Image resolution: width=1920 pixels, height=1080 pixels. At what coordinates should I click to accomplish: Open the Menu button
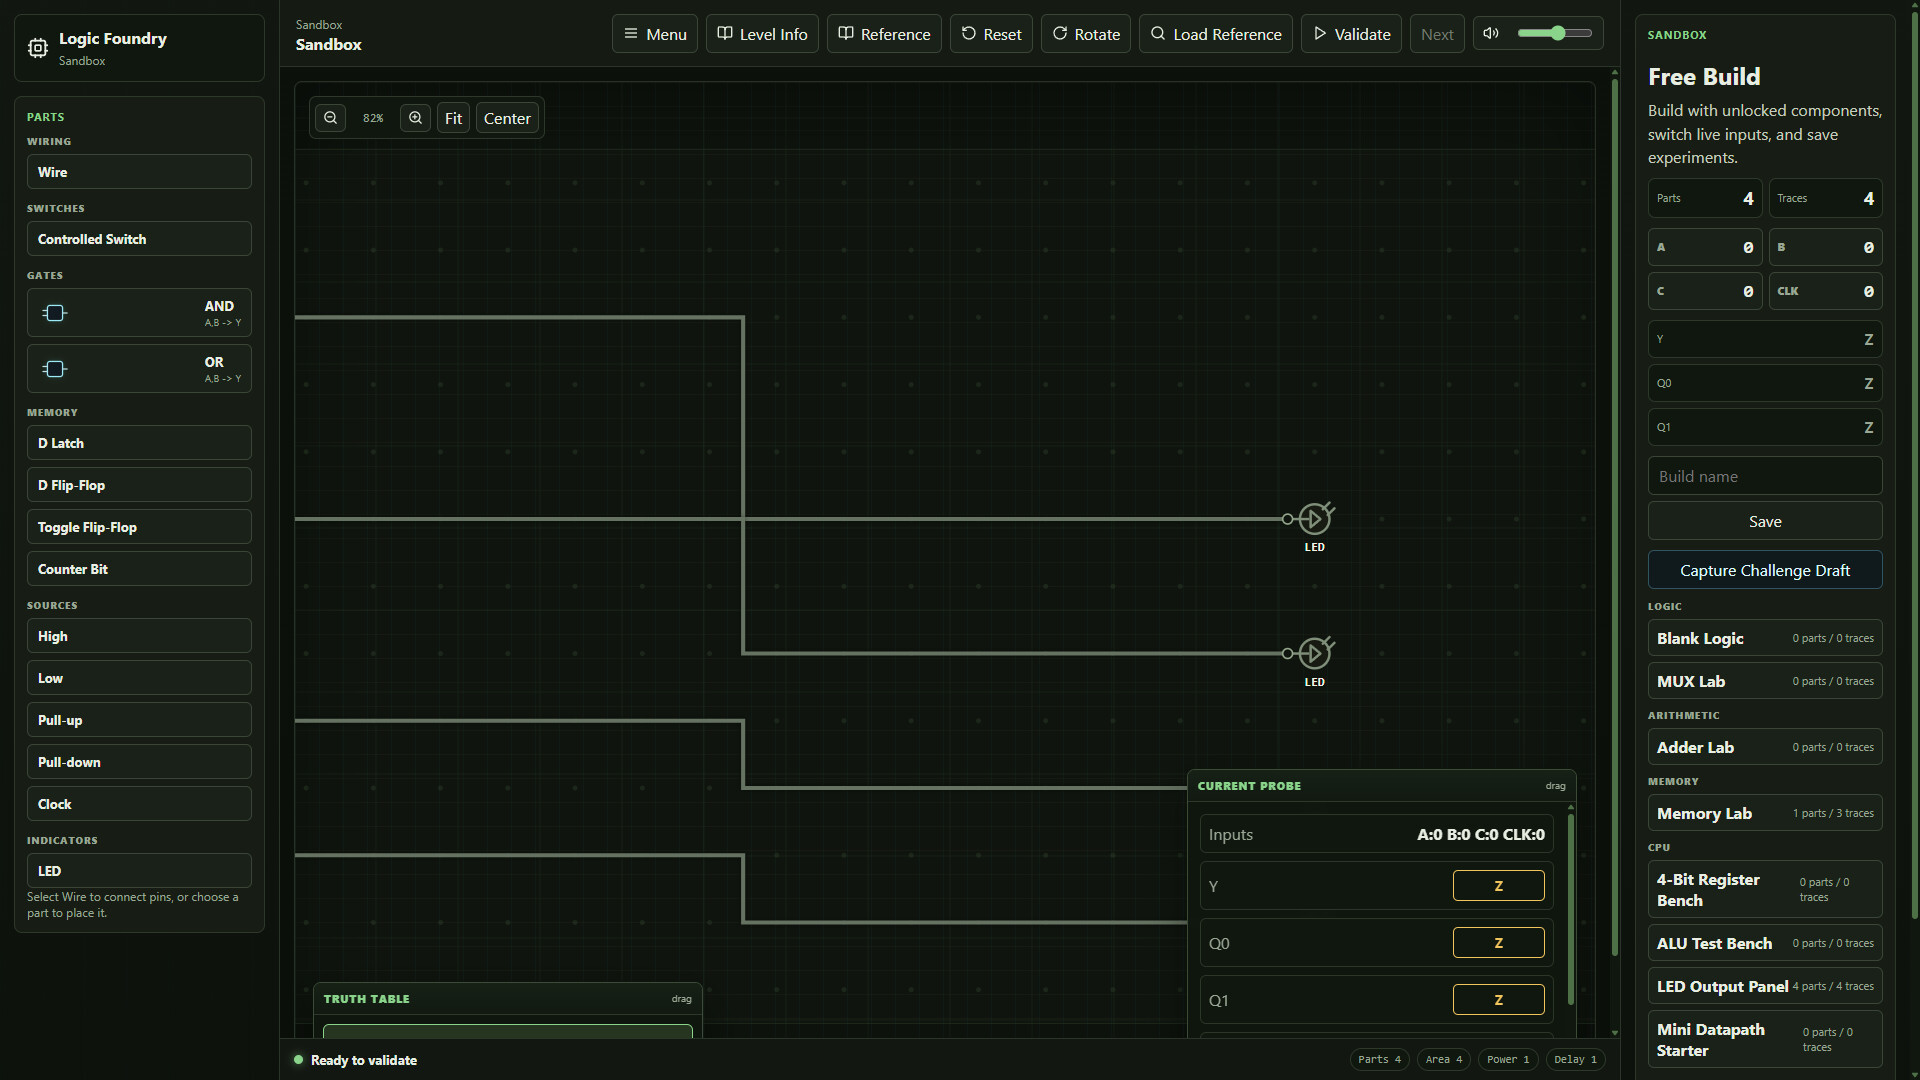tap(655, 34)
